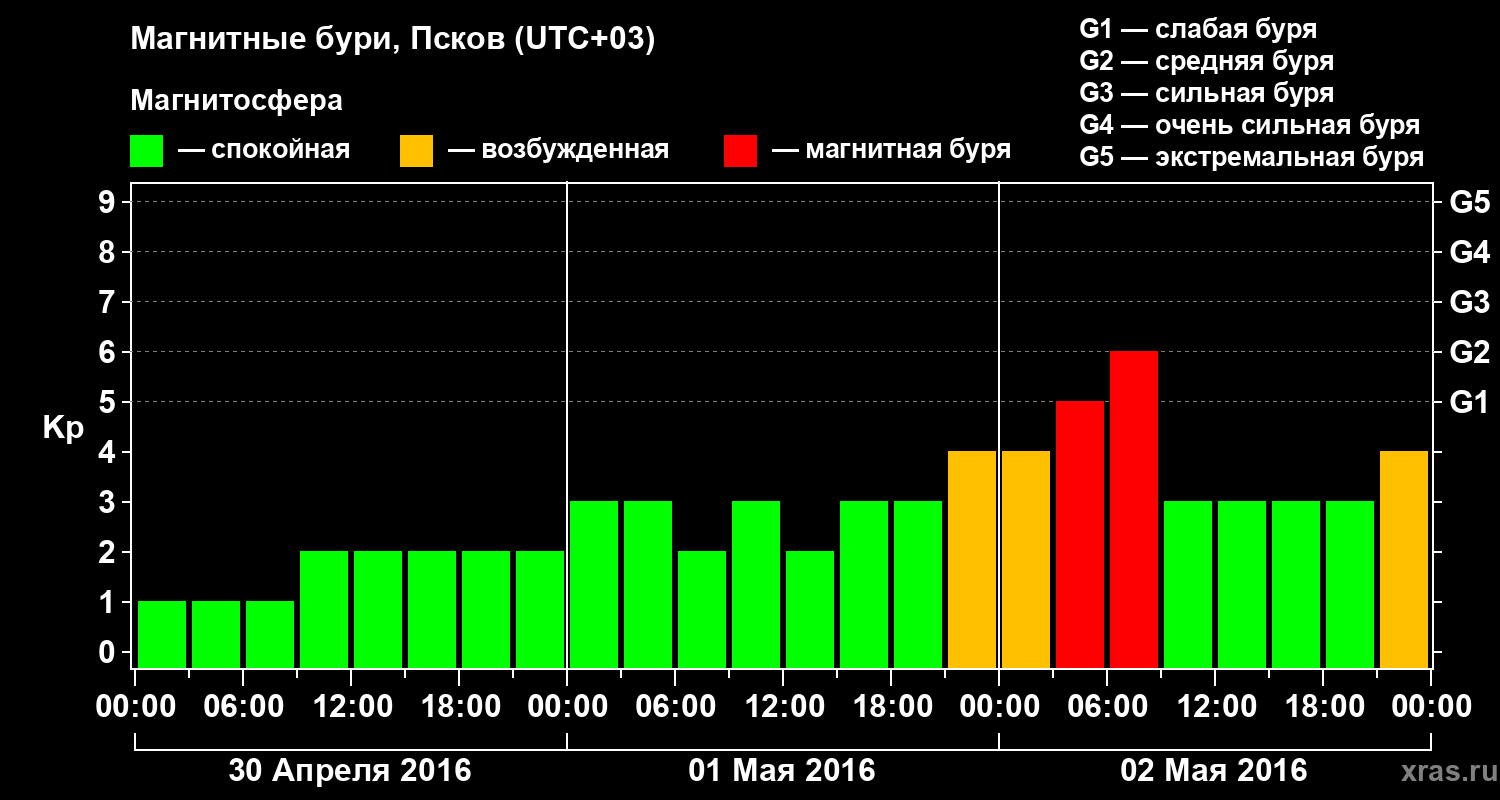Click the red Kp 5 bar on 02 May
Image resolution: width=1500 pixels, height=800 pixels.
[x=1080, y=535]
